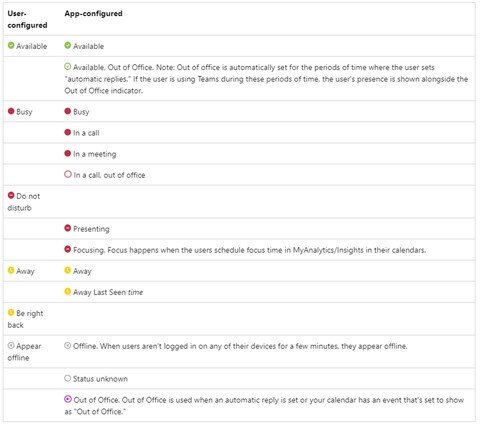This screenshot has width=481, height=427.
Task: Click the yellow Away Last Seen icon
Action: (x=68, y=292)
